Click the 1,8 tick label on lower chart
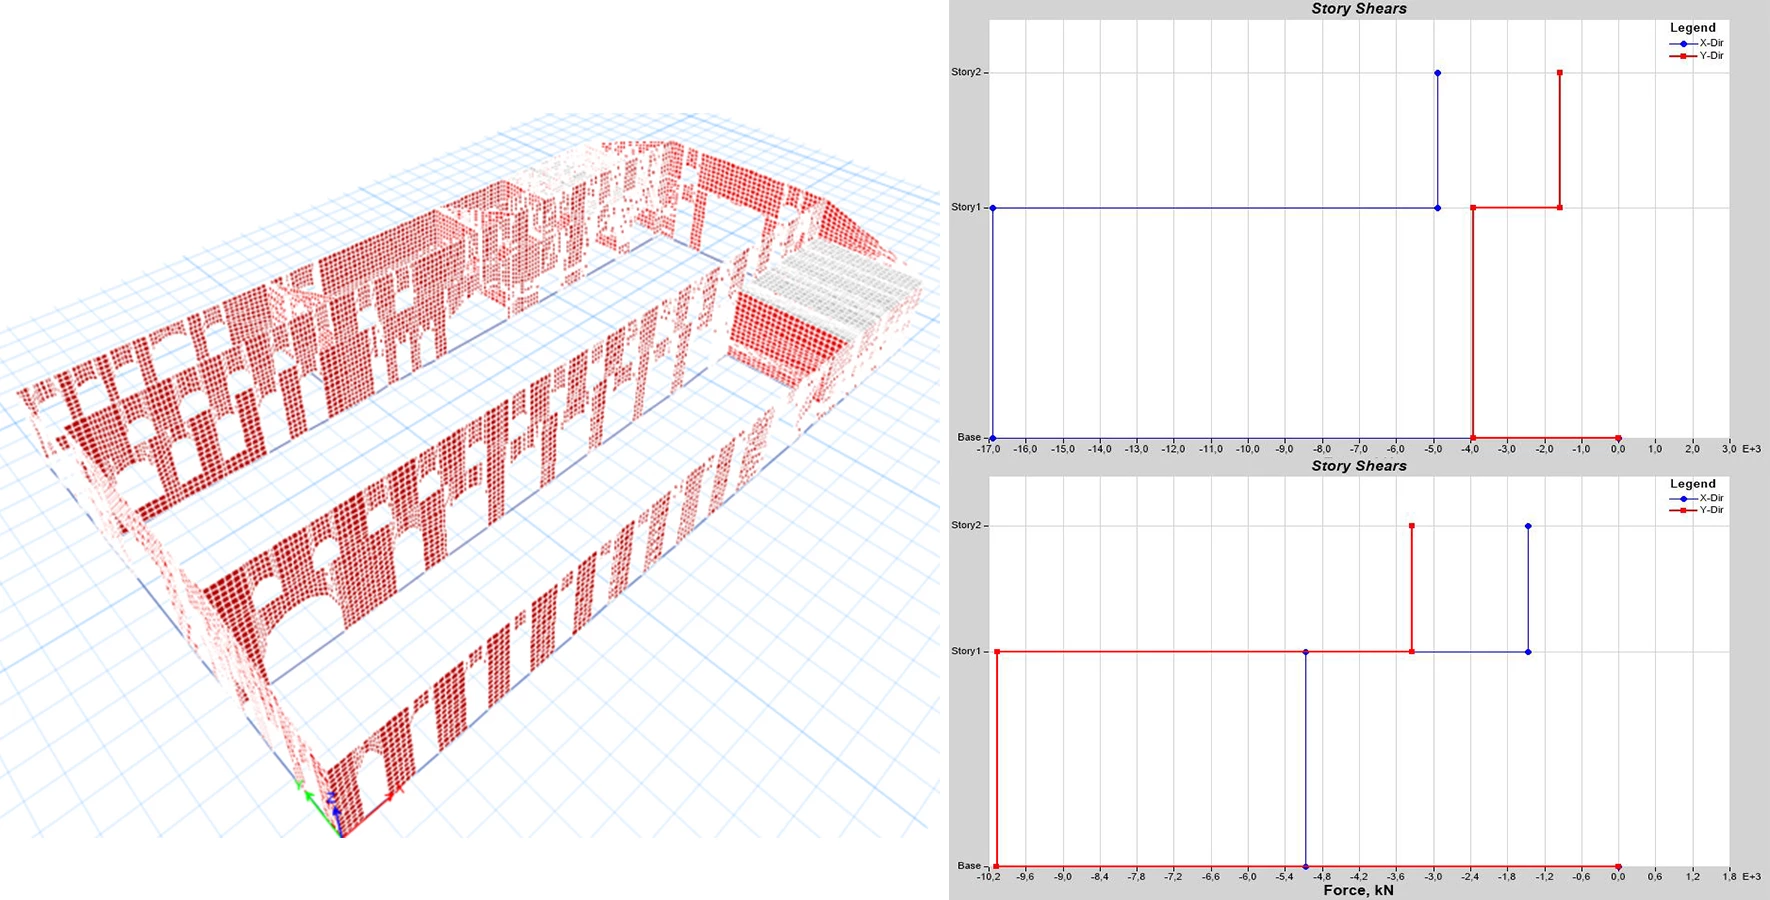1770x900 pixels. [x=1729, y=877]
